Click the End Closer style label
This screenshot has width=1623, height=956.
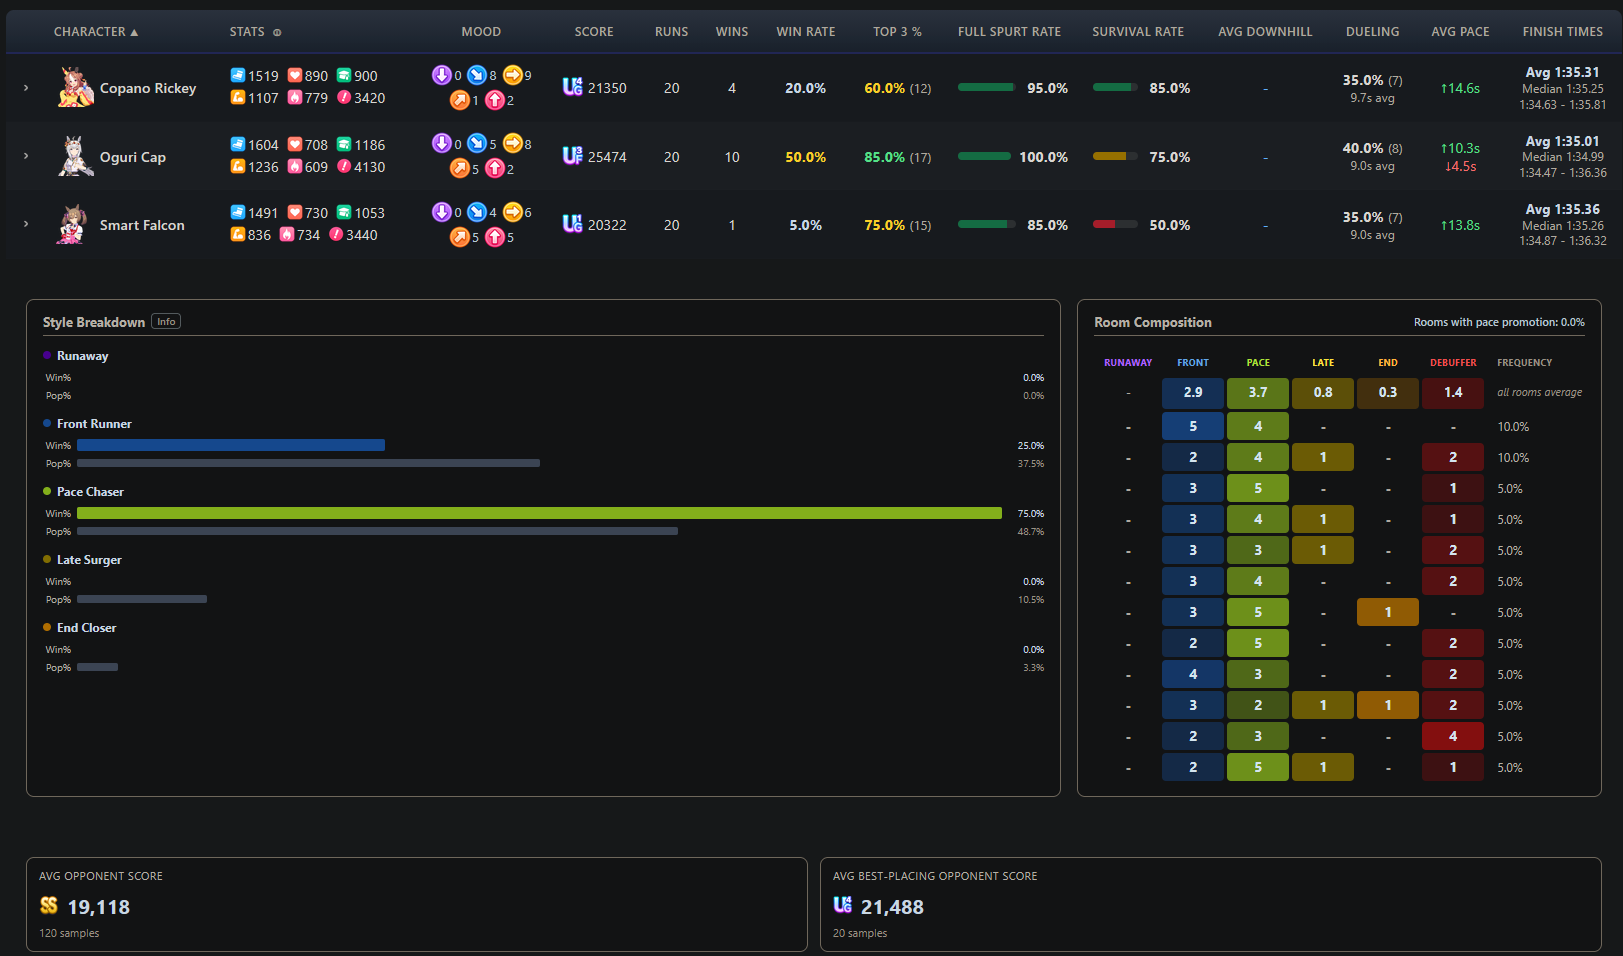click(86, 628)
